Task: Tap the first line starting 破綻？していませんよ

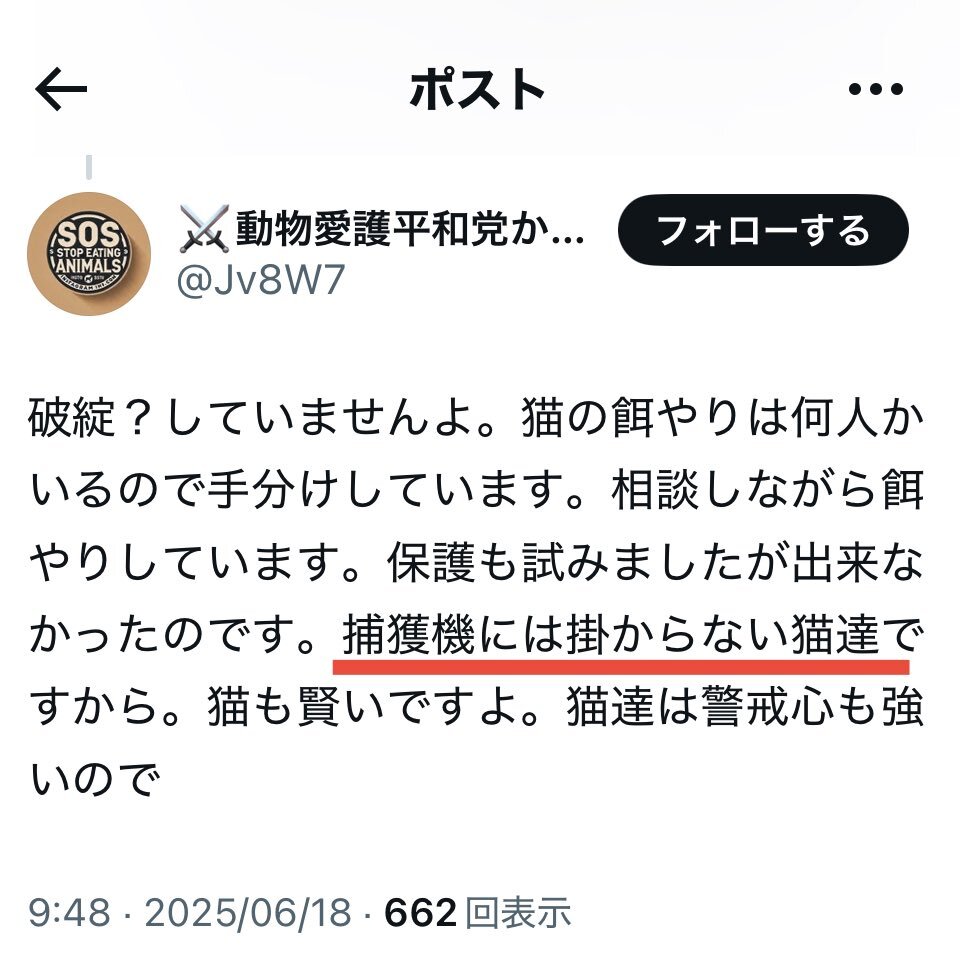Action: pyautogui.click(x=476, y=418)
